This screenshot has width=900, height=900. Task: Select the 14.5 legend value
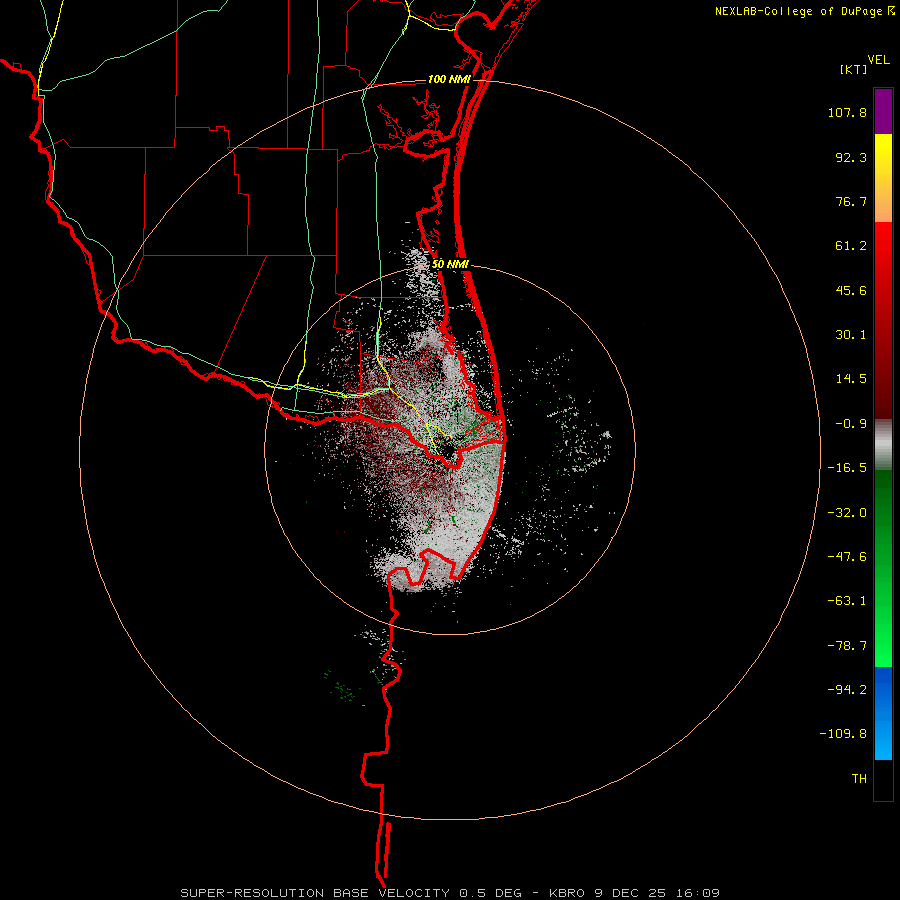pyautogui.click(x=851, y=379)
